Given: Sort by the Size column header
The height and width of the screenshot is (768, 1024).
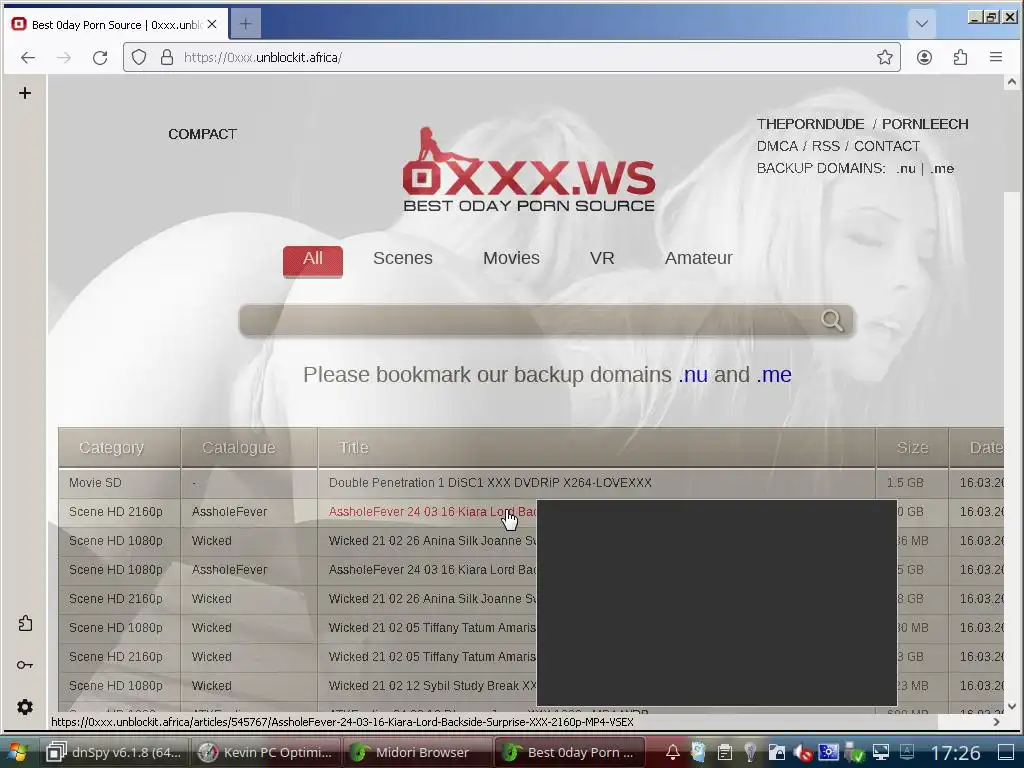Looking at the screenshot, I should (x=912, y=447).
